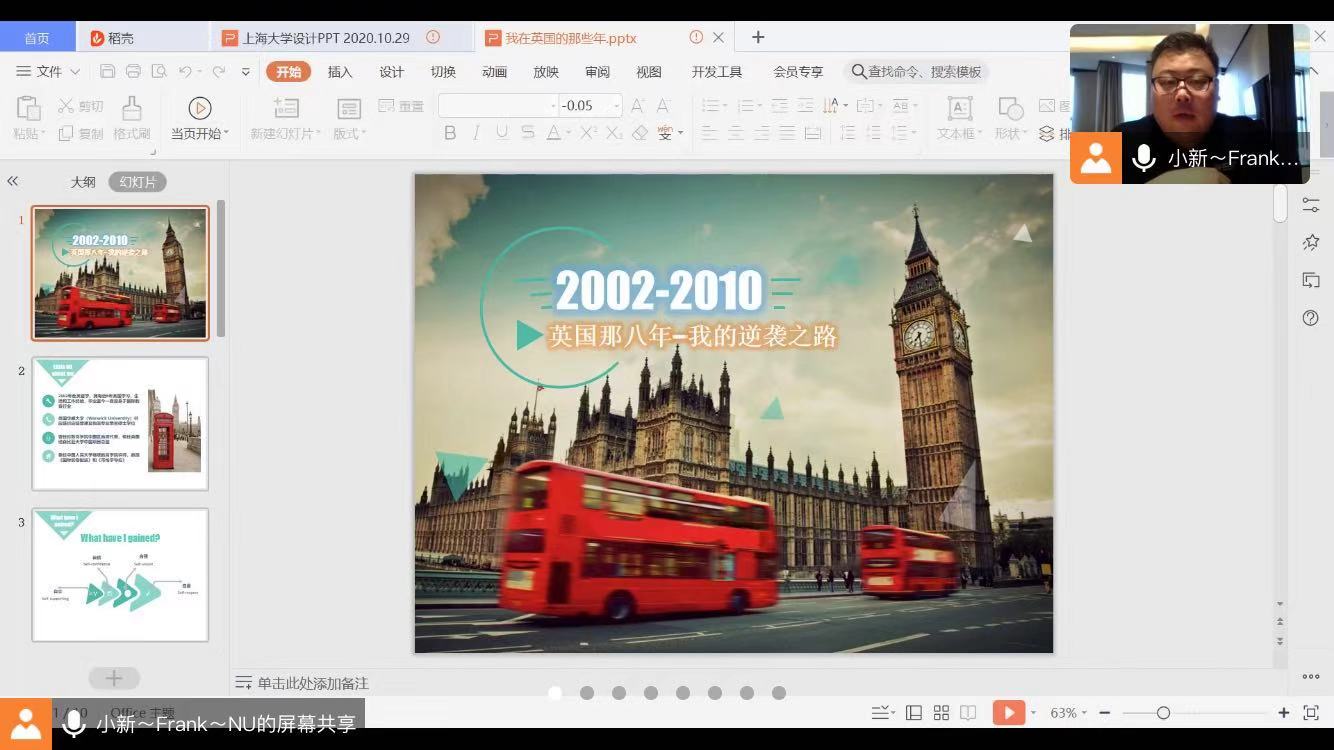
Task: Select the format painter (格式刷)
Action: click(131, 118)
